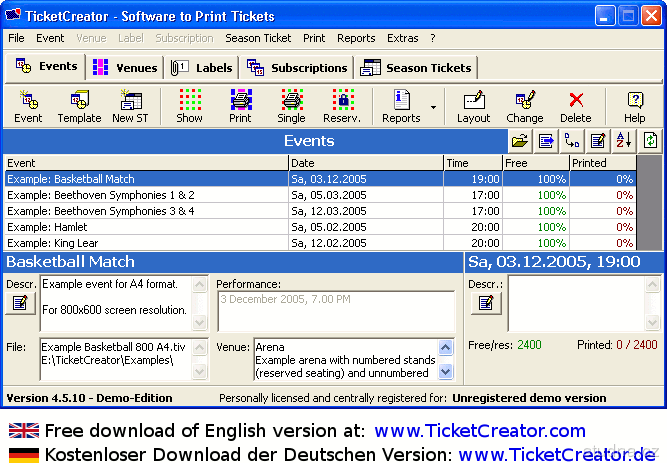
Task: Click the Print tickets toolbar icon
Action: click(240, 105)
